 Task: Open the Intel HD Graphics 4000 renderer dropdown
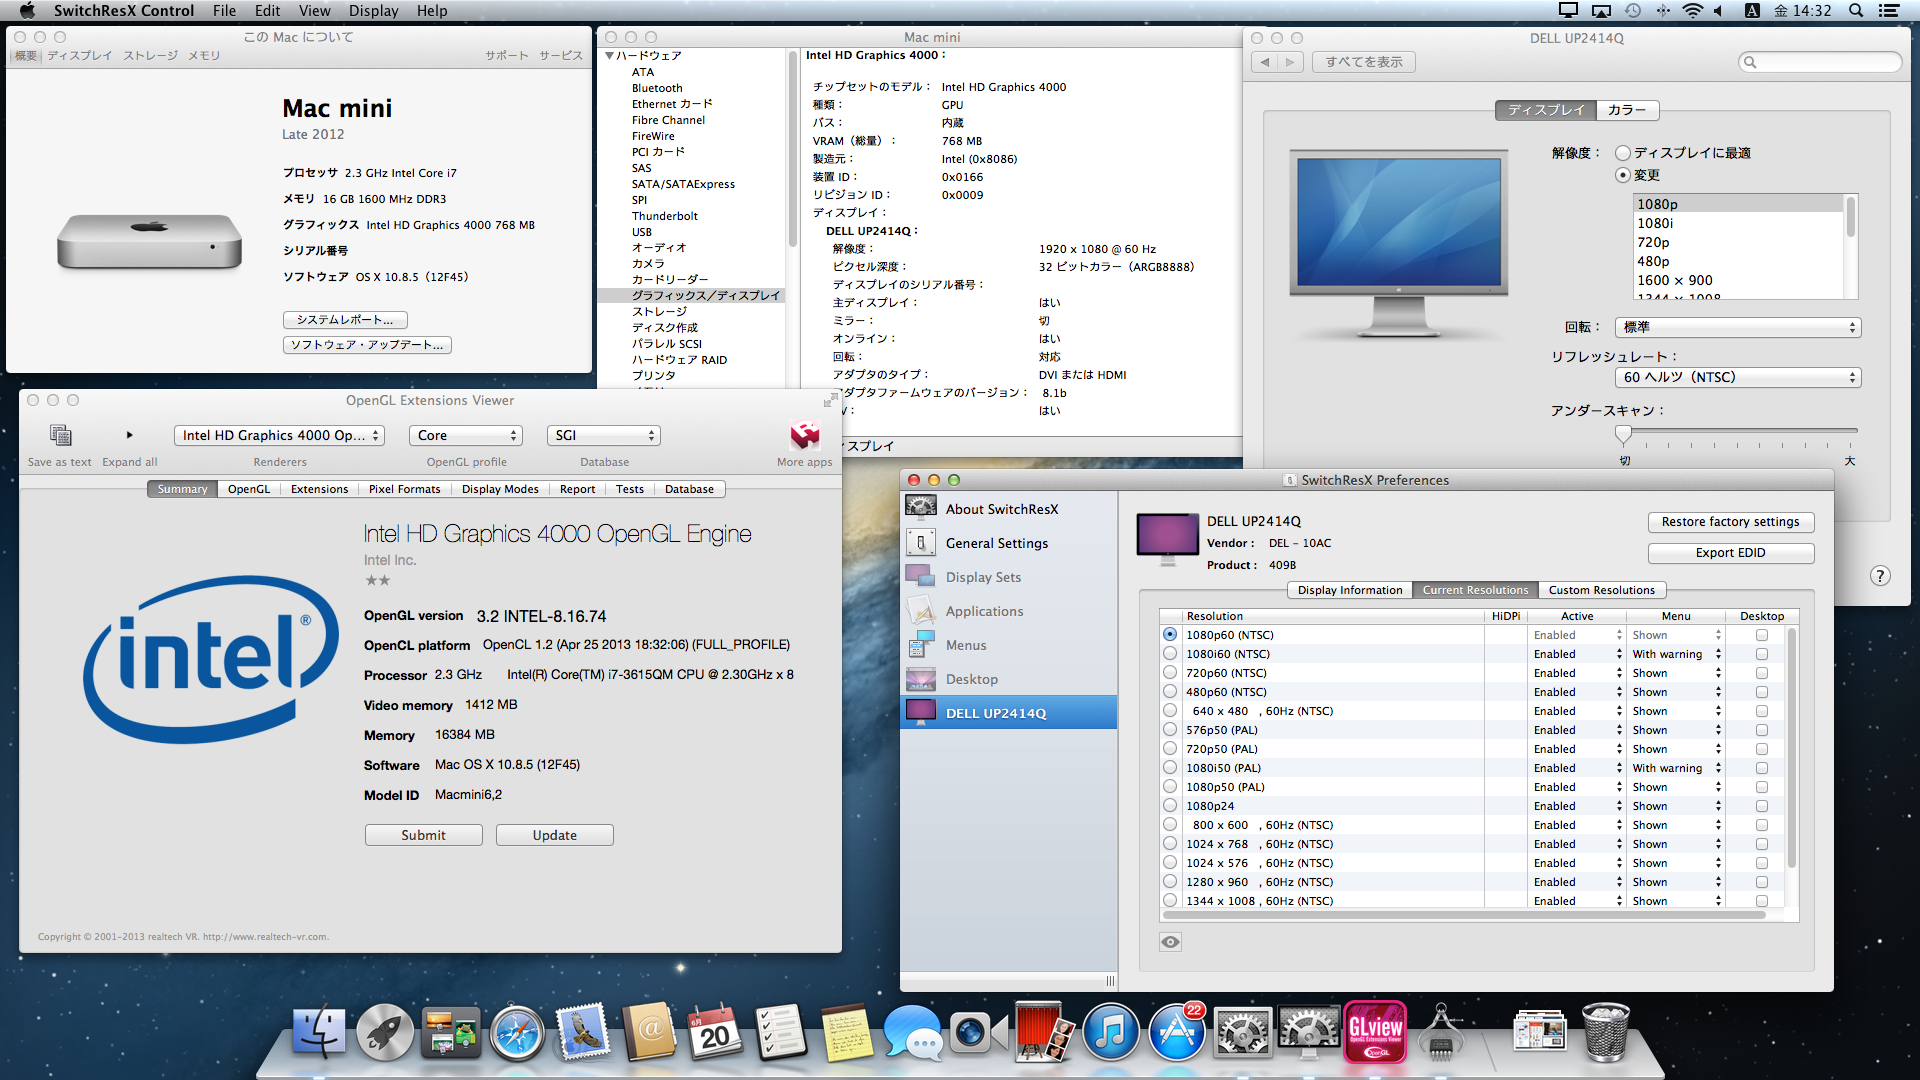point(279,436)
